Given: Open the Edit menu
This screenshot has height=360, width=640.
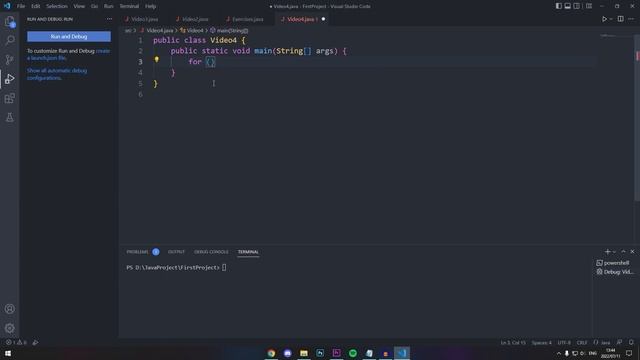Looking at the screenshot, I should (36, 6).
